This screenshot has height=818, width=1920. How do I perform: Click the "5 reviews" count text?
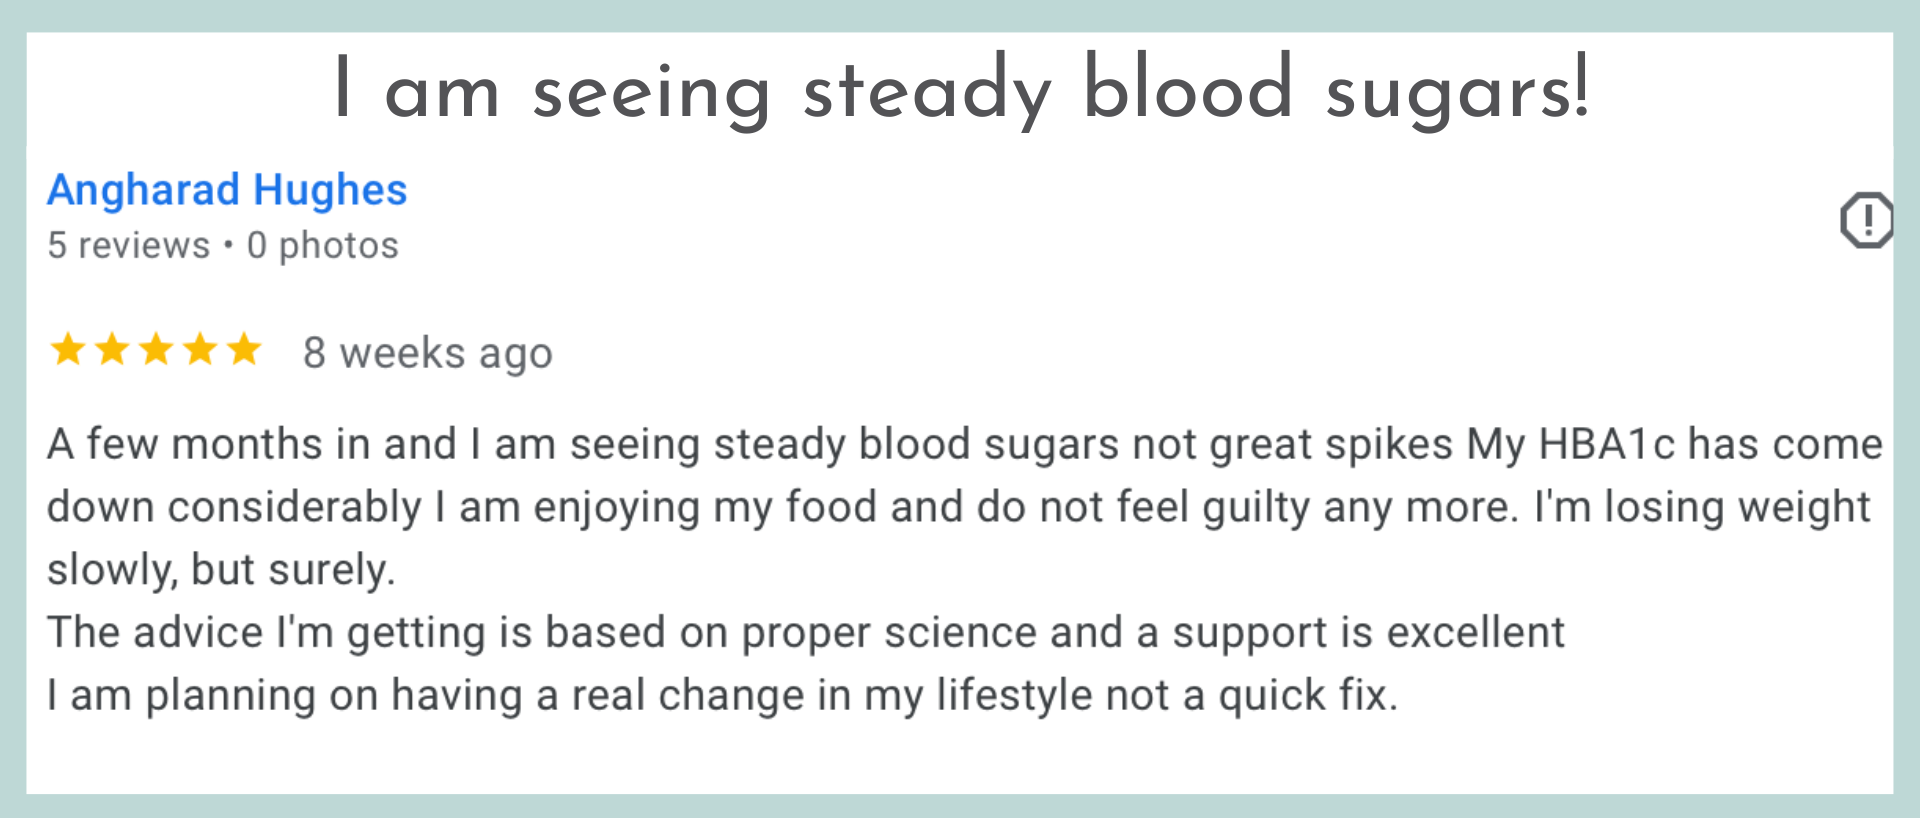(x=129, y=245)
